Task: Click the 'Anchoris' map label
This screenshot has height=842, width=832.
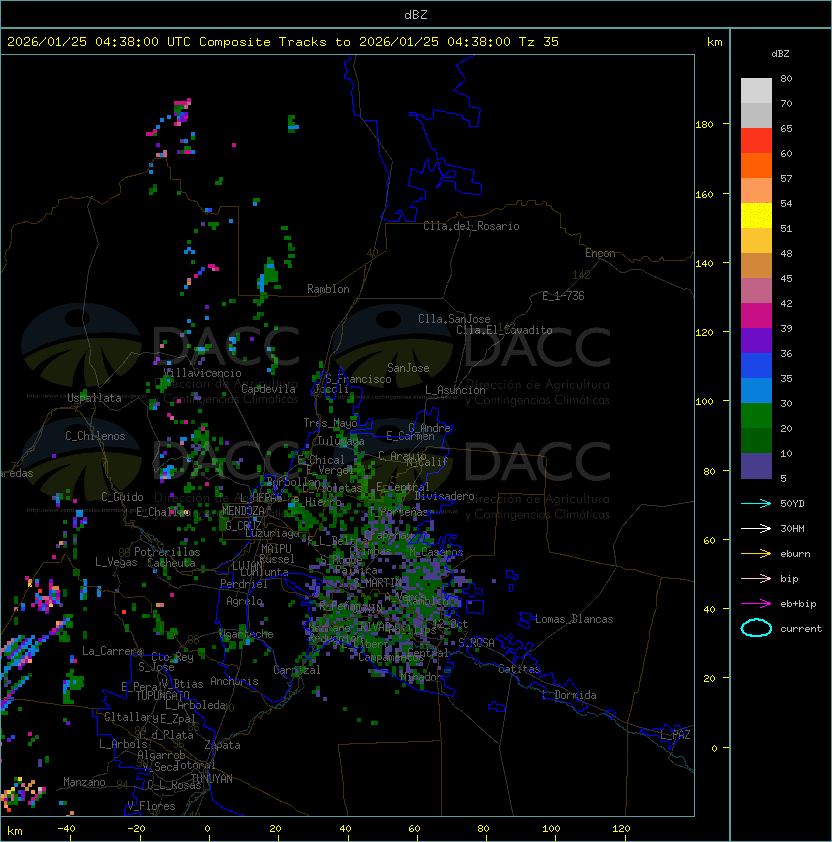Action: (234, 681)
